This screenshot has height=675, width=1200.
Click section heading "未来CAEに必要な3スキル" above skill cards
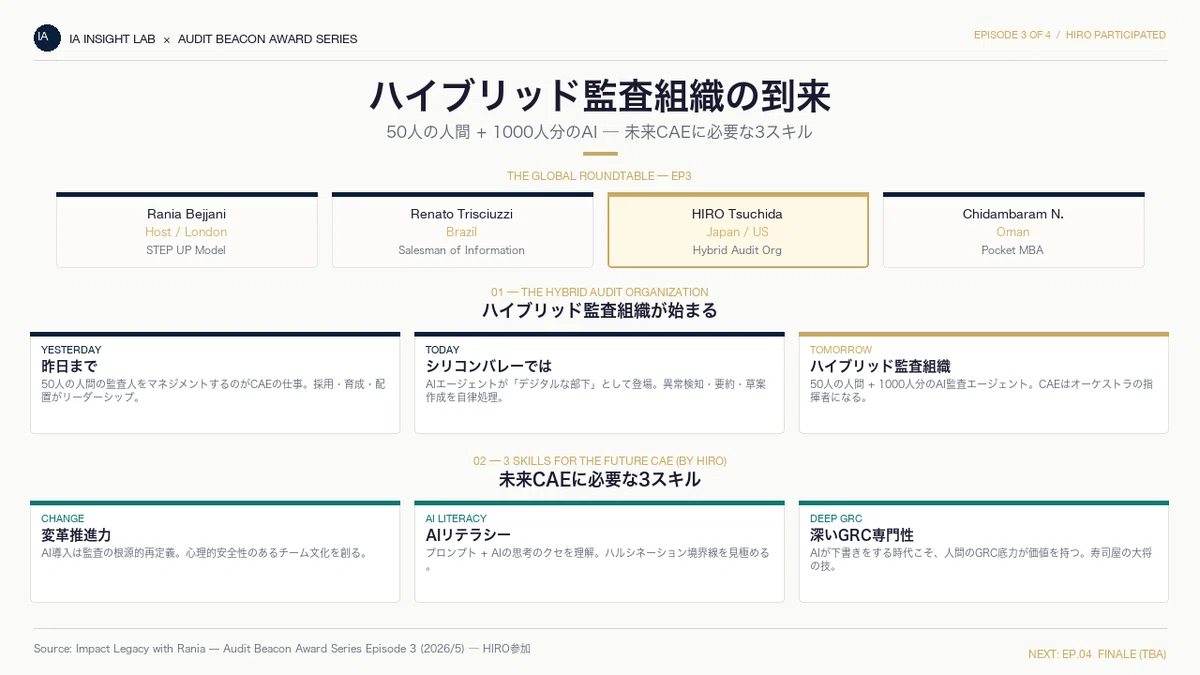600,479
